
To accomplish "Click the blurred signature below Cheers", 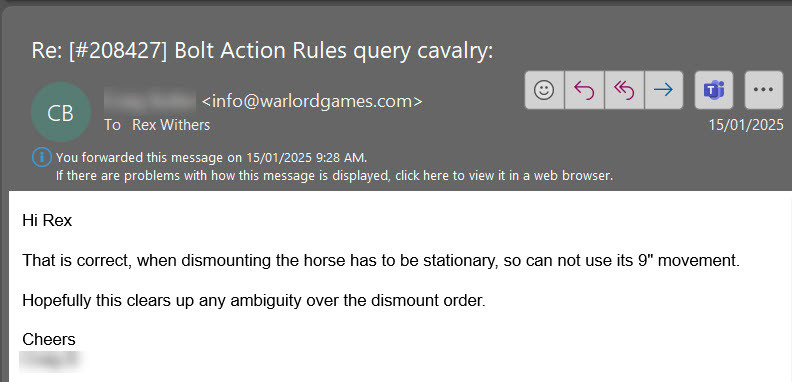I will coord(51,361).
